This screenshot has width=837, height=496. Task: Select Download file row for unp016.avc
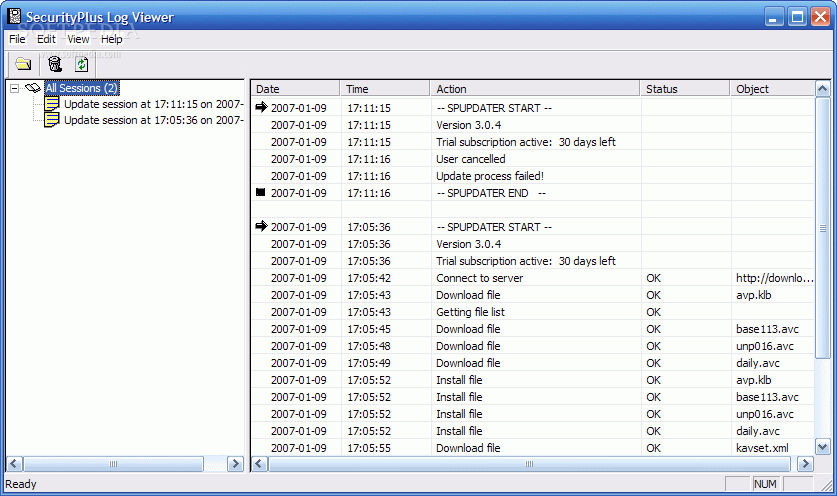[533, 347]
